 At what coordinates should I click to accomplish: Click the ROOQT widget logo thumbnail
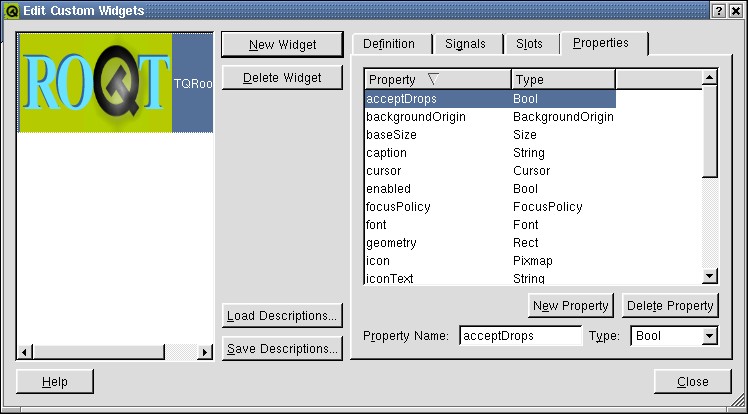click(x=96, y=84)
